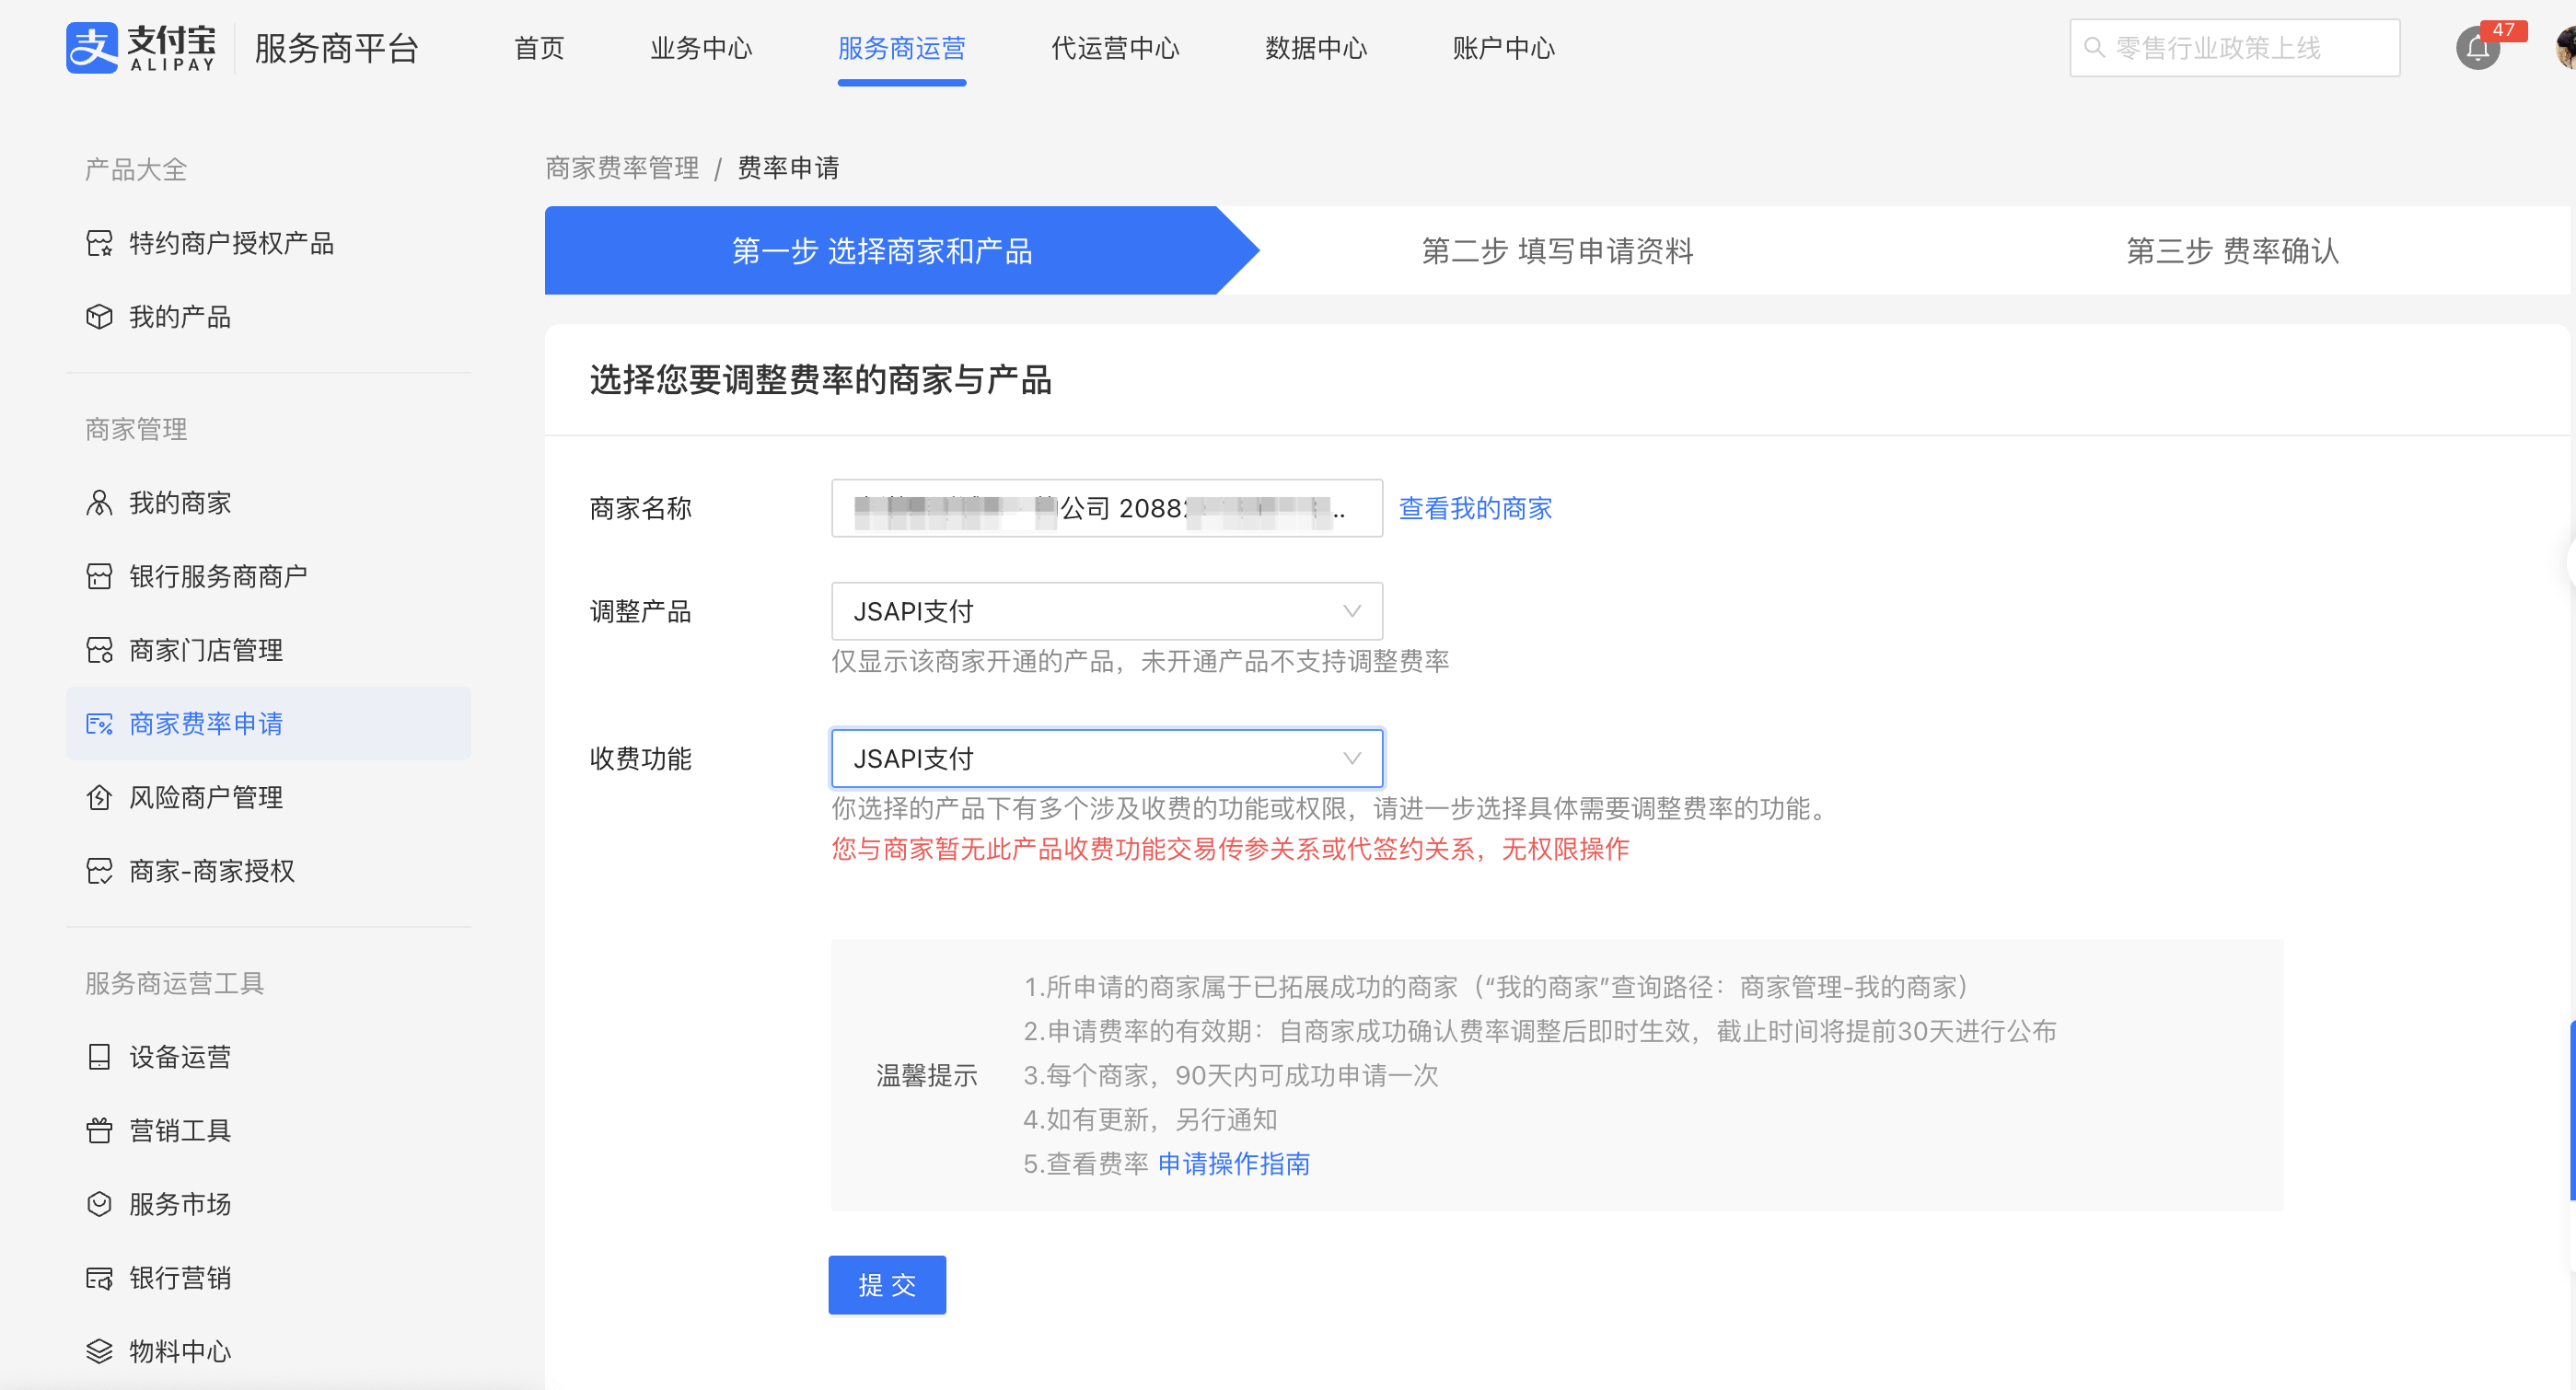The width and height of the screenshot is (2576, 1390).
Task: Open the 调整产品 dropdown
Action: point(1106,611)
